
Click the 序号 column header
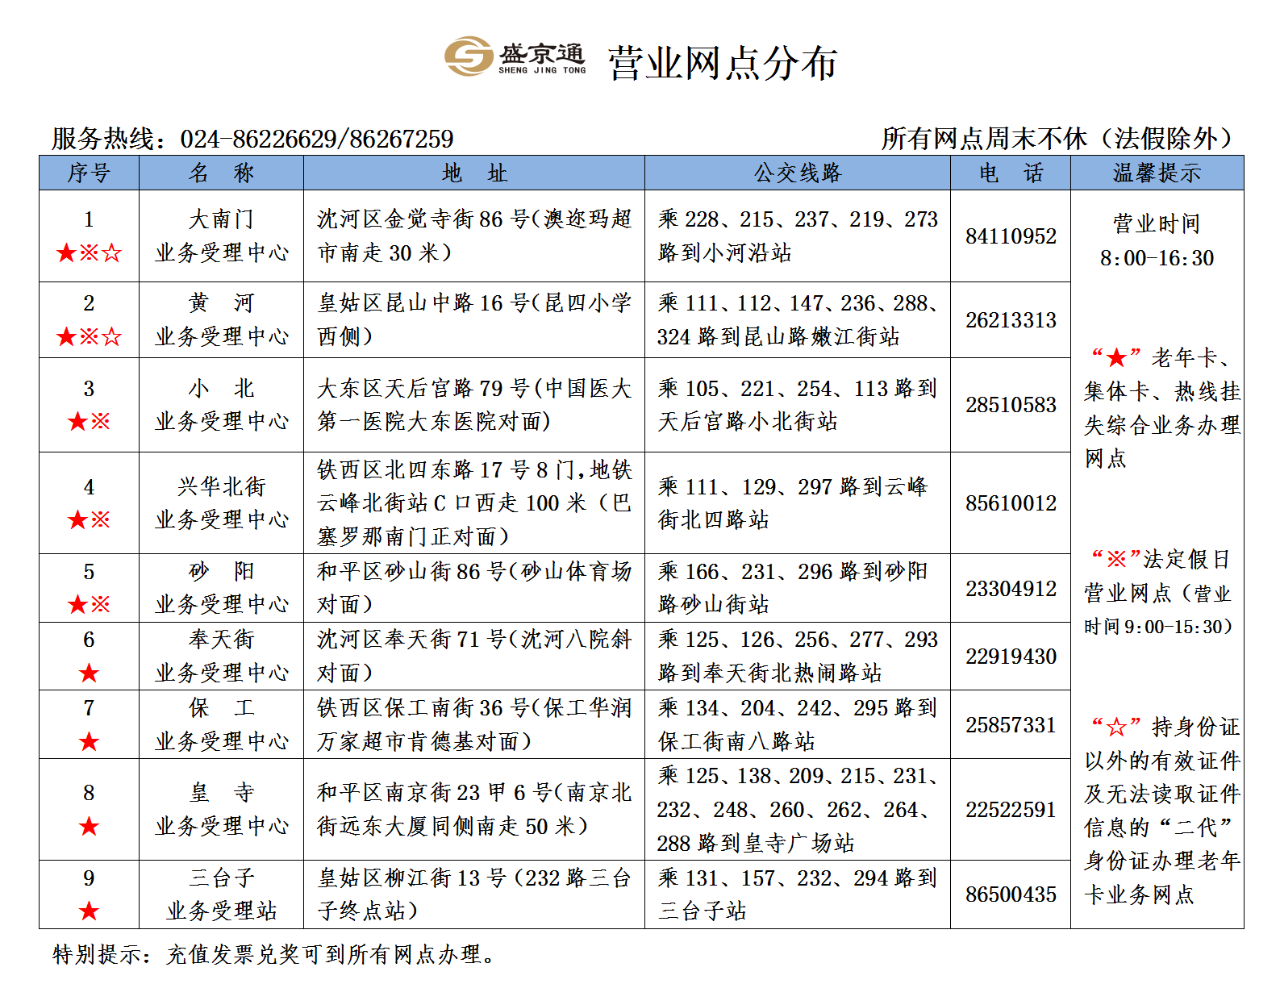click(x=89, y=173)
